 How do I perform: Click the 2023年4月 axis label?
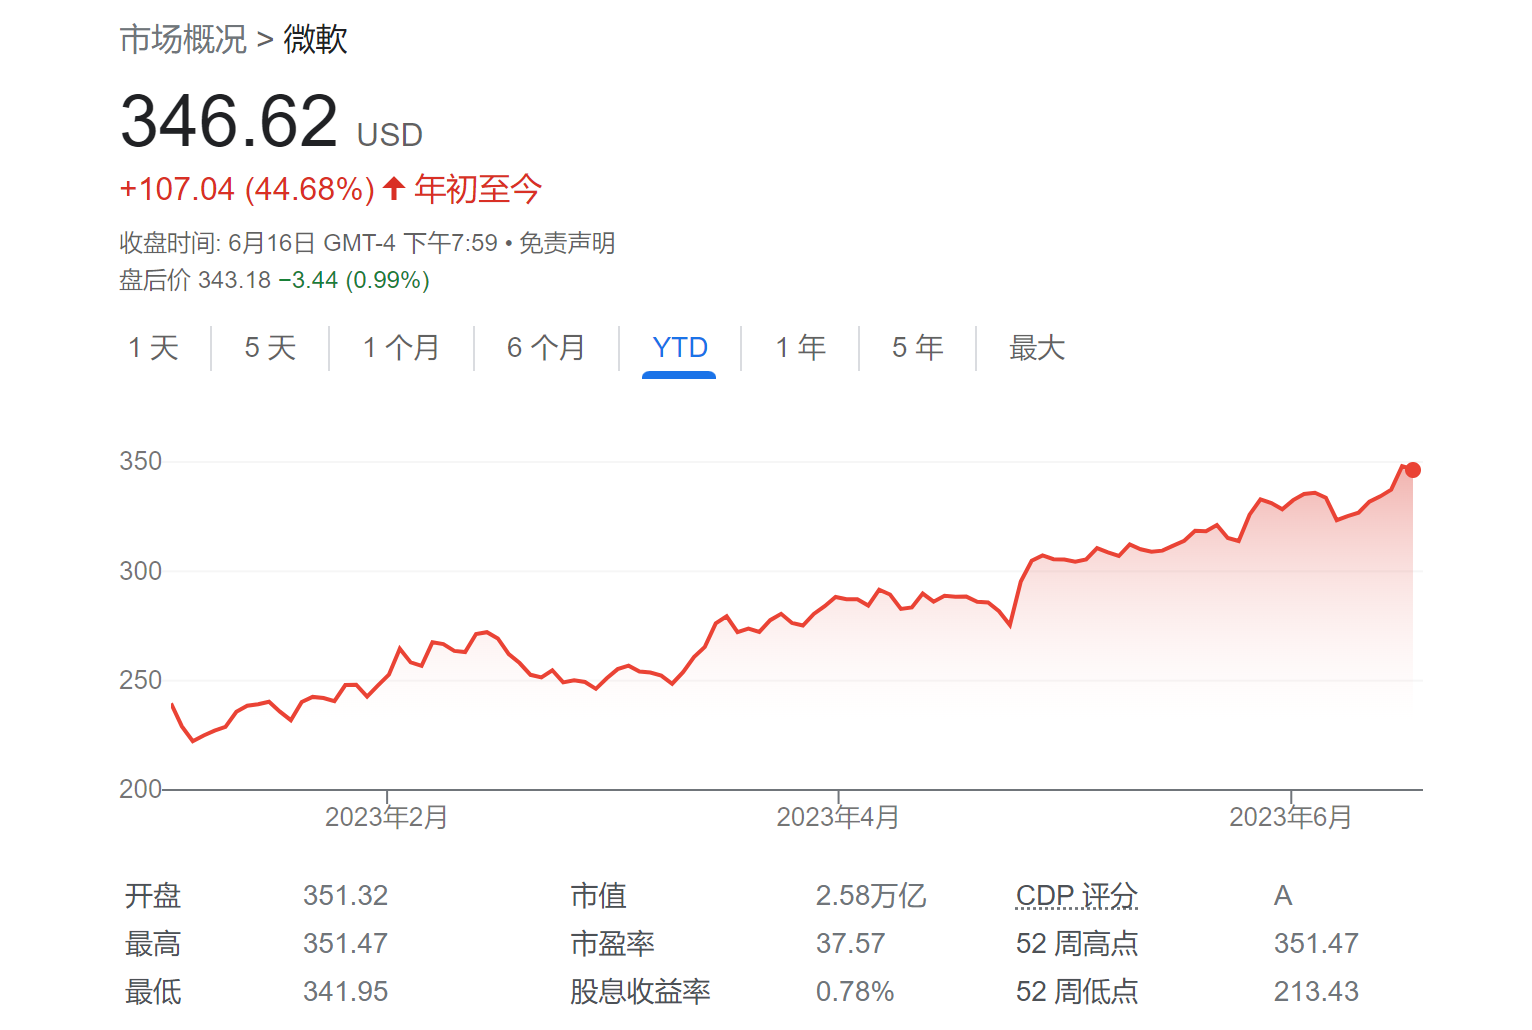coord(838,818)
